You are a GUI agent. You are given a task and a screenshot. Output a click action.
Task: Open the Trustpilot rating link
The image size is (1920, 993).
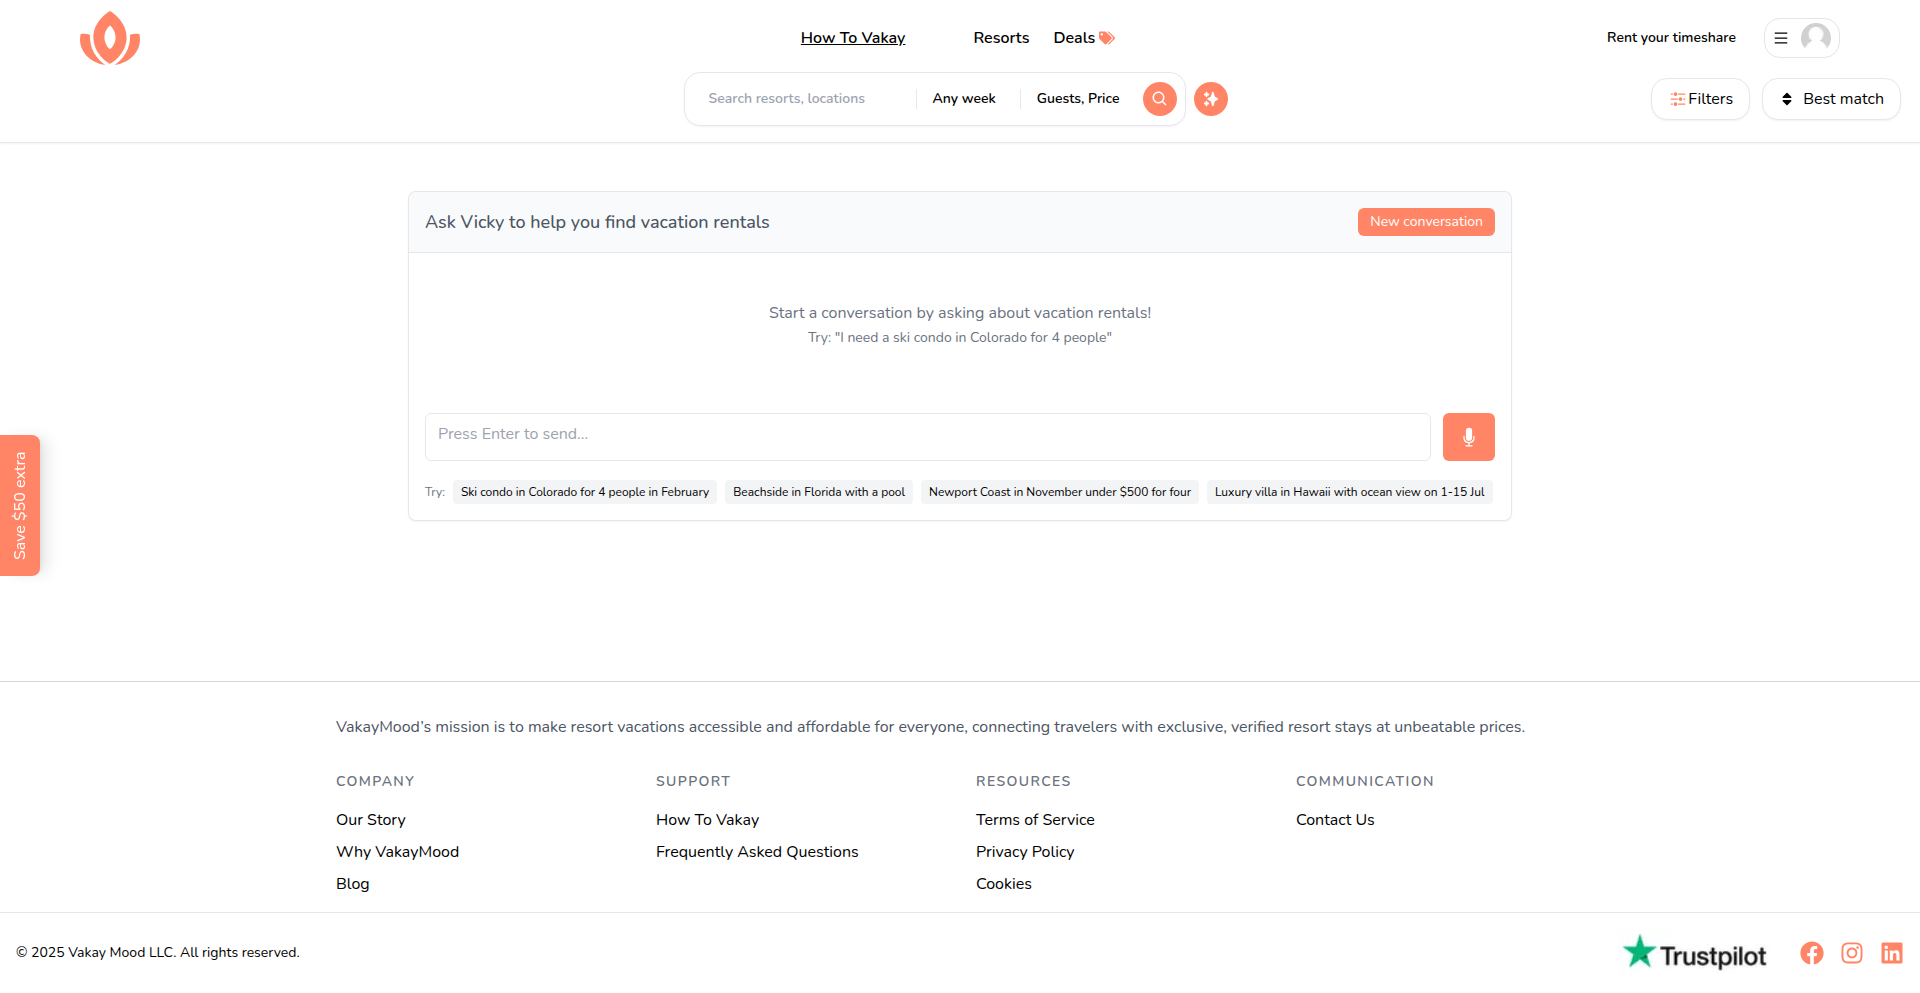click(x=1695, y=953)
